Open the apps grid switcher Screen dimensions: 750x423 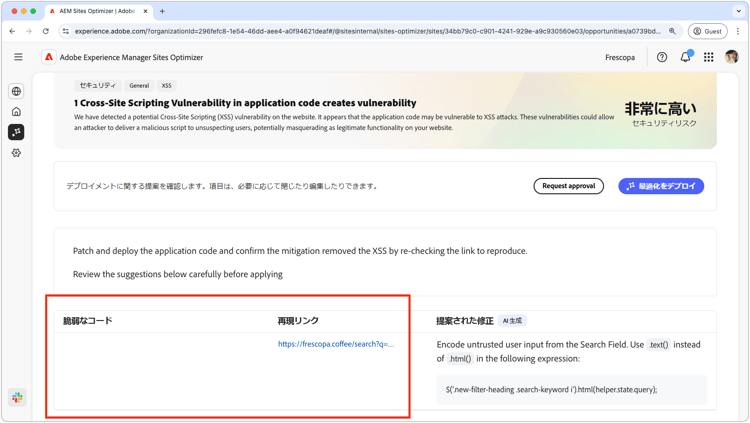708,57
